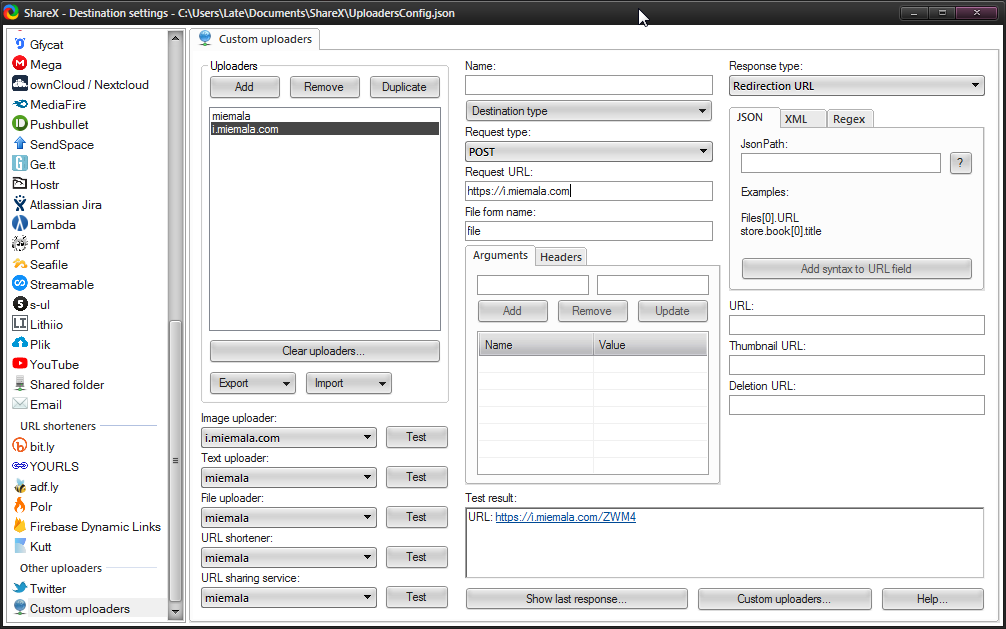Viewport: 1006px width, 629px height.
Task: Select Gfycat in the destinations list
Action: [x=46, y=45]
